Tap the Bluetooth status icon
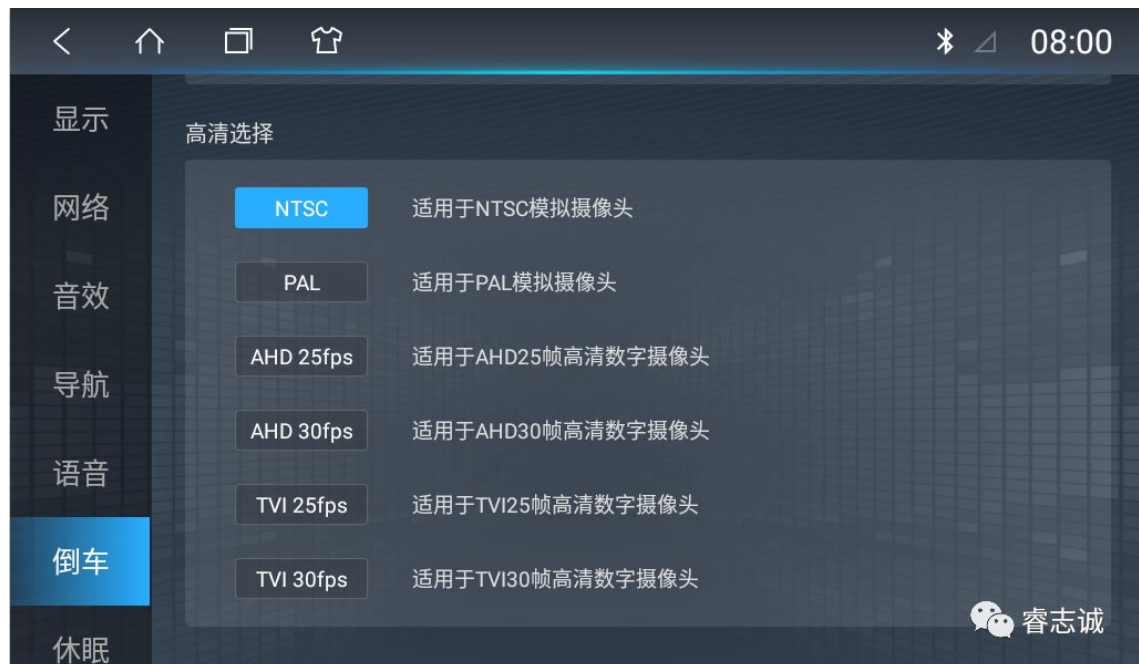 click(941, 43)
